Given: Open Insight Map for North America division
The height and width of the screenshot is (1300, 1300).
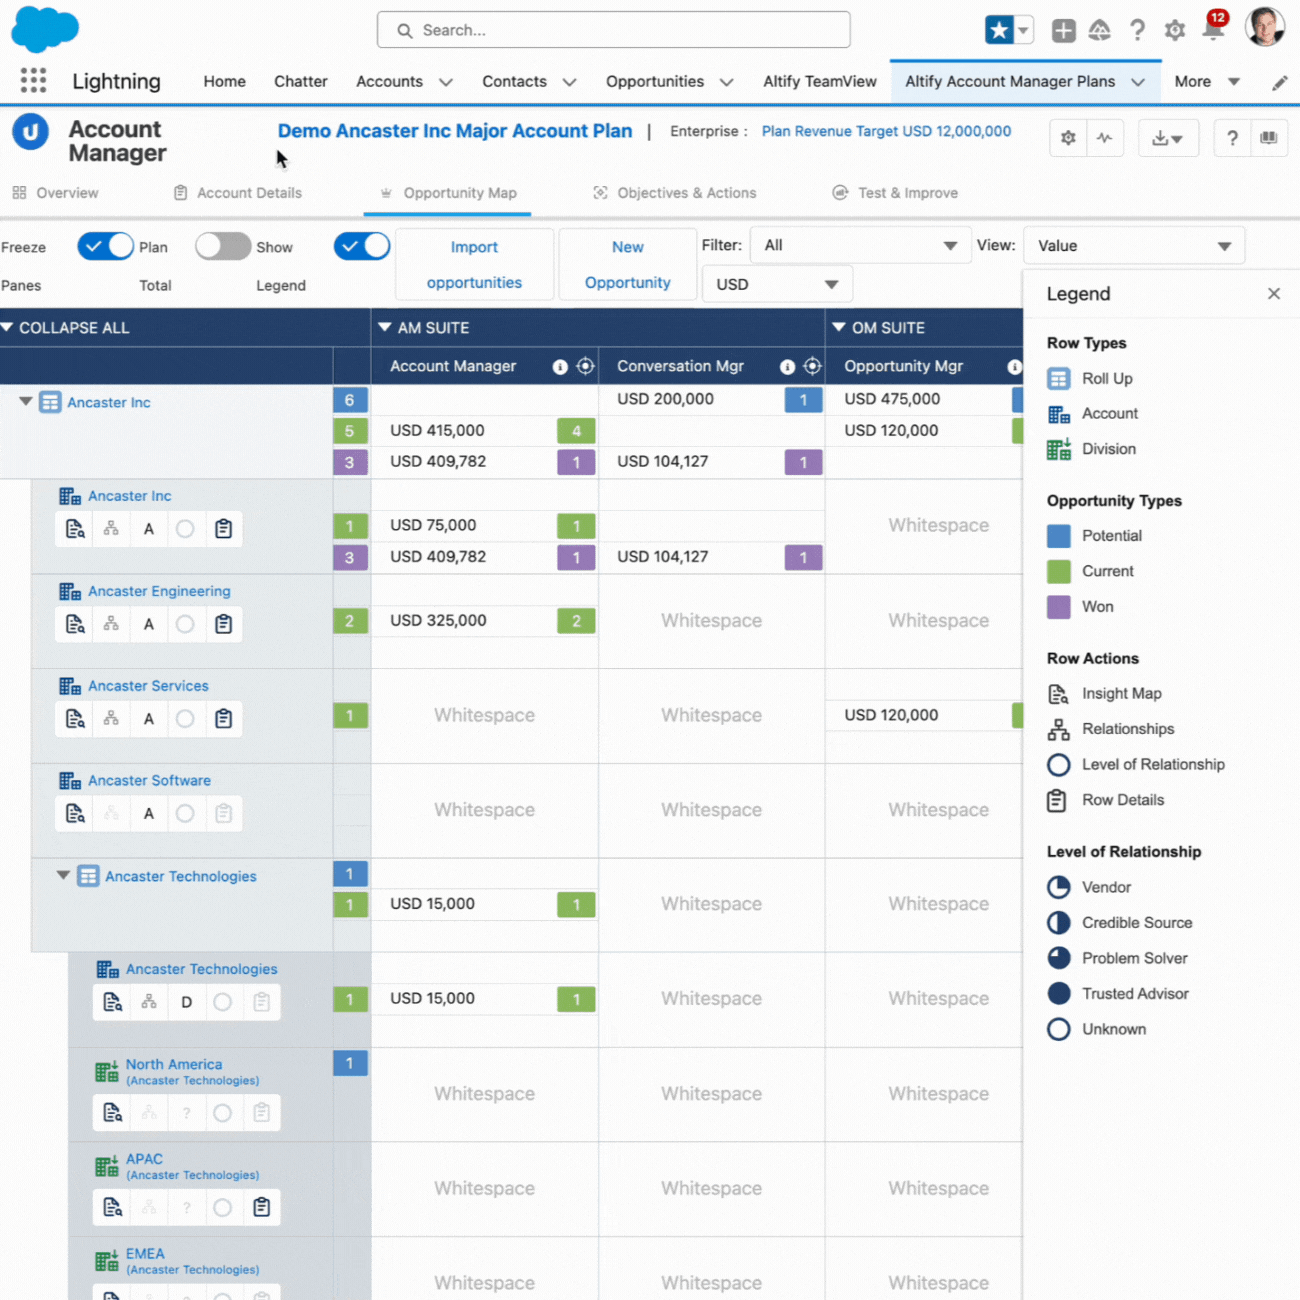Looking at the screenshot, I should click(112, 1112).
